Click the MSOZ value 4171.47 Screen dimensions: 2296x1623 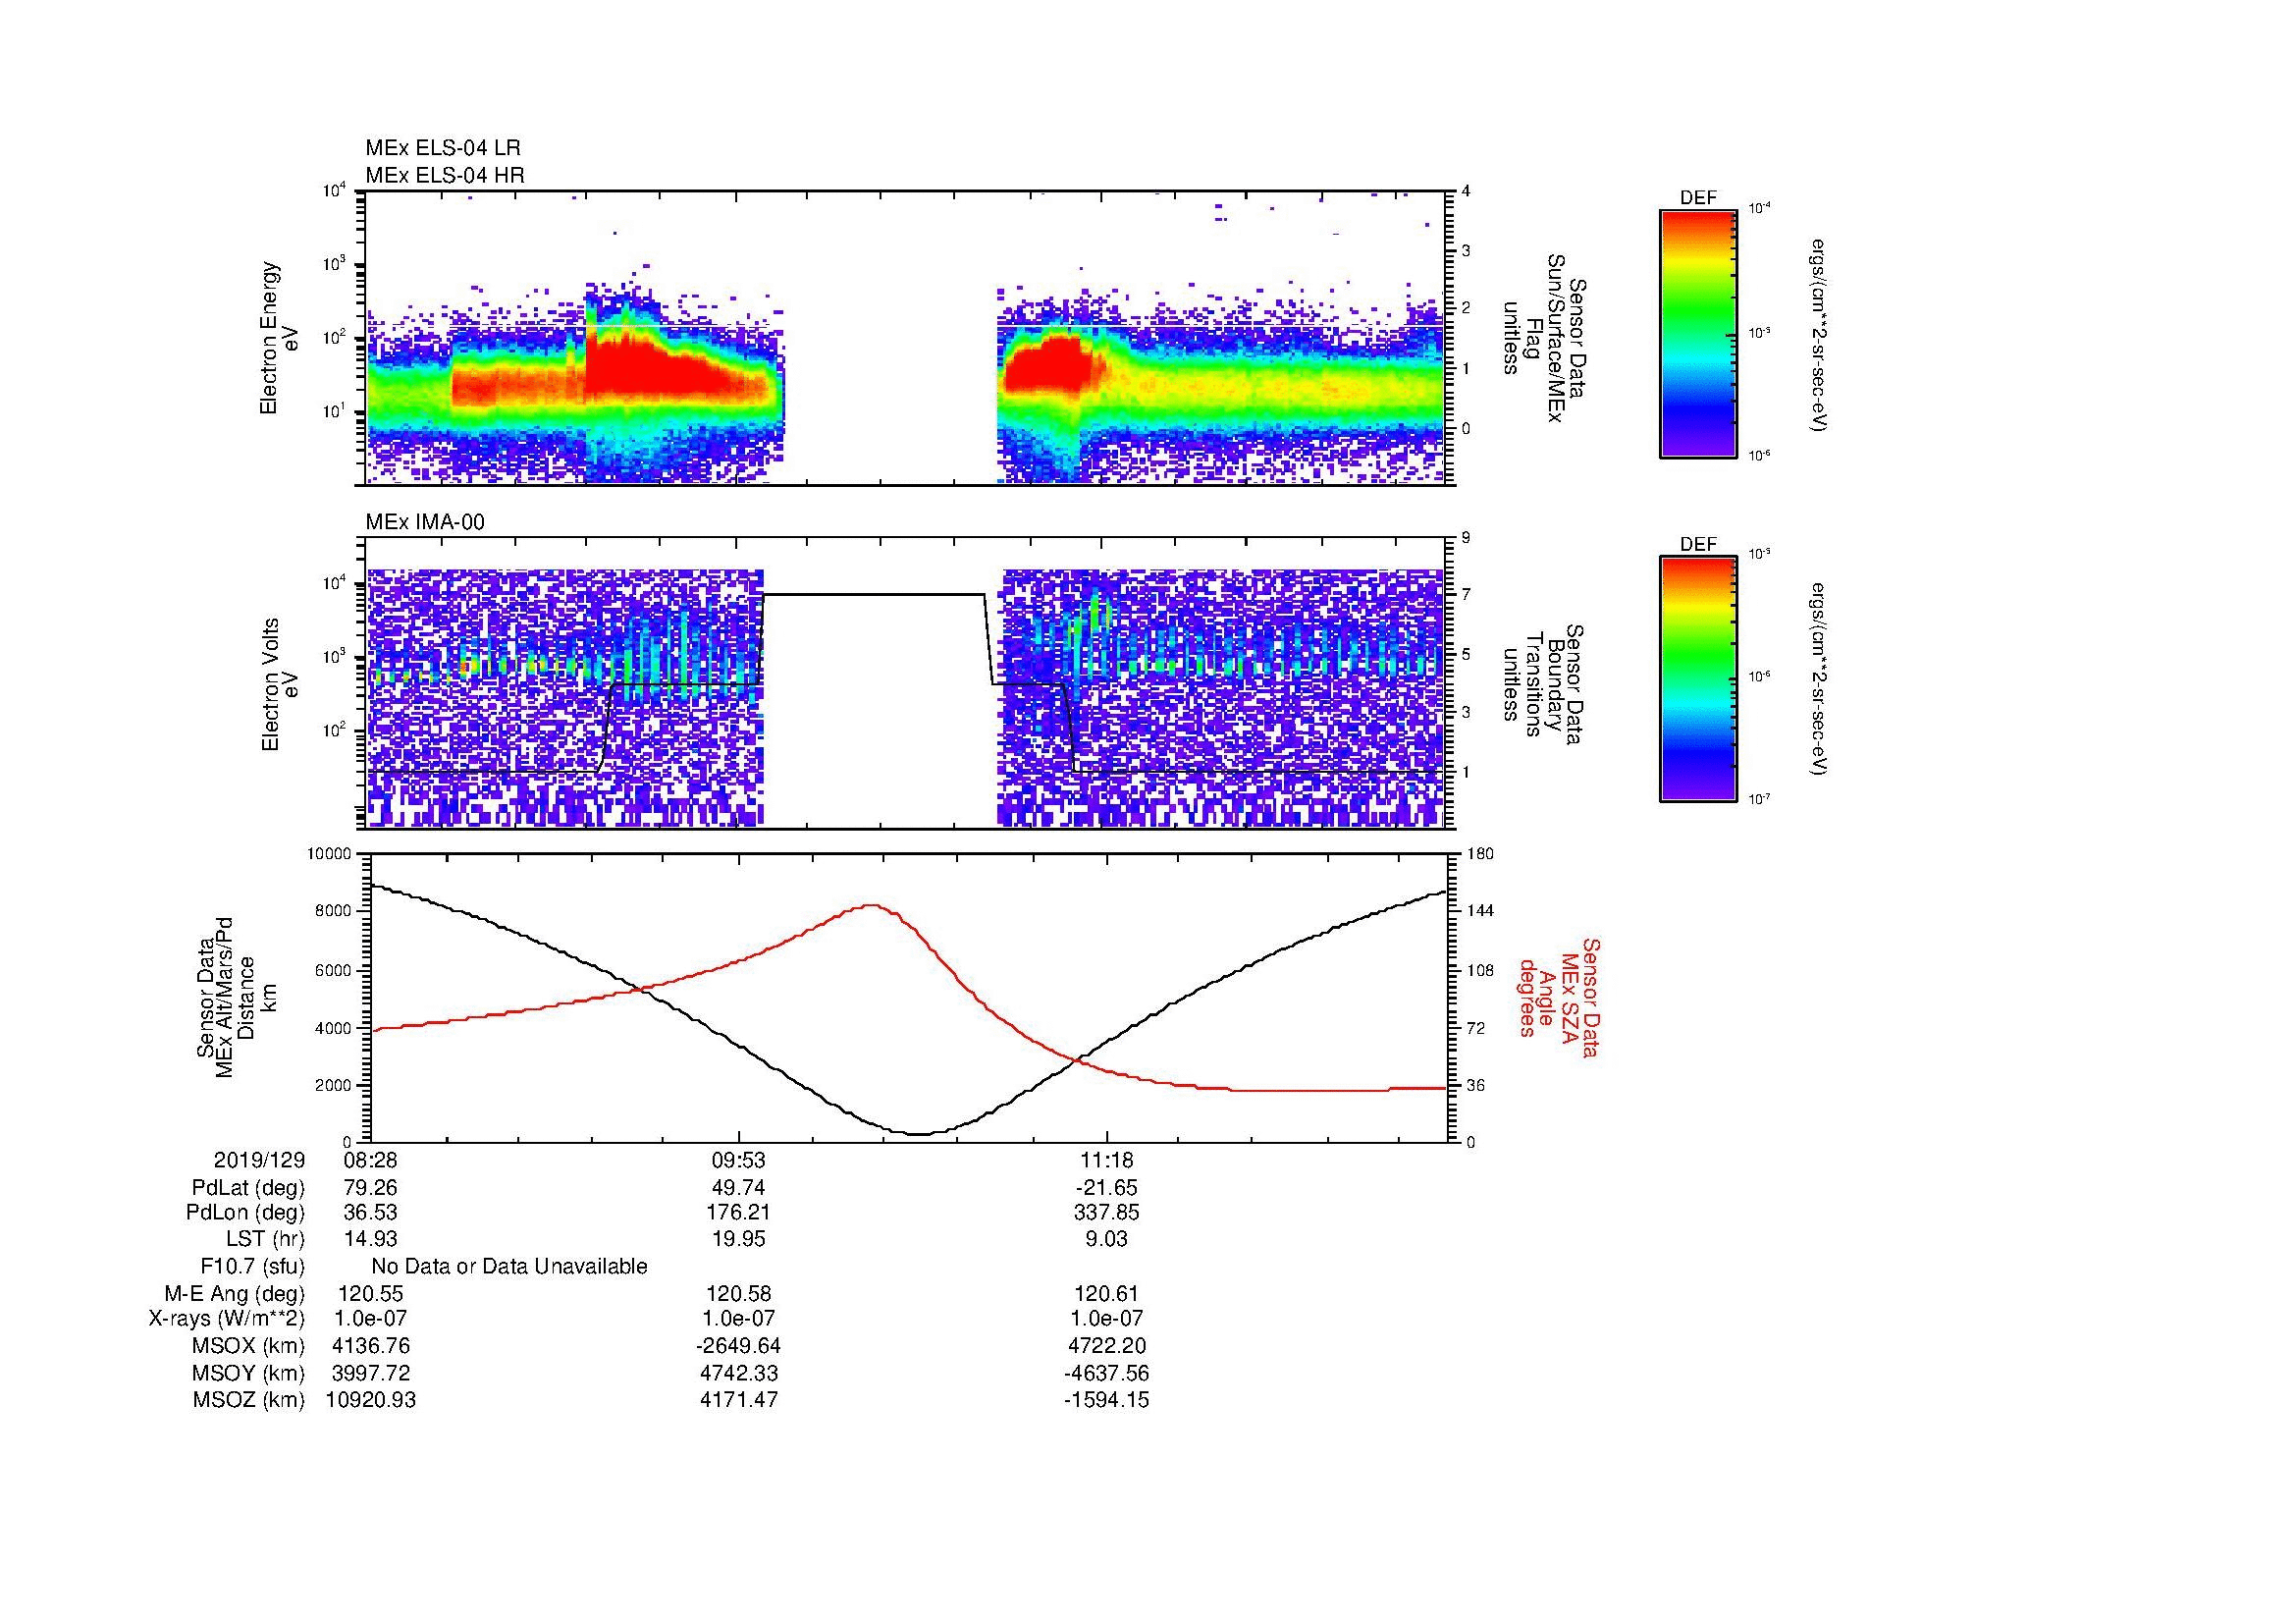click(738, 1400)
